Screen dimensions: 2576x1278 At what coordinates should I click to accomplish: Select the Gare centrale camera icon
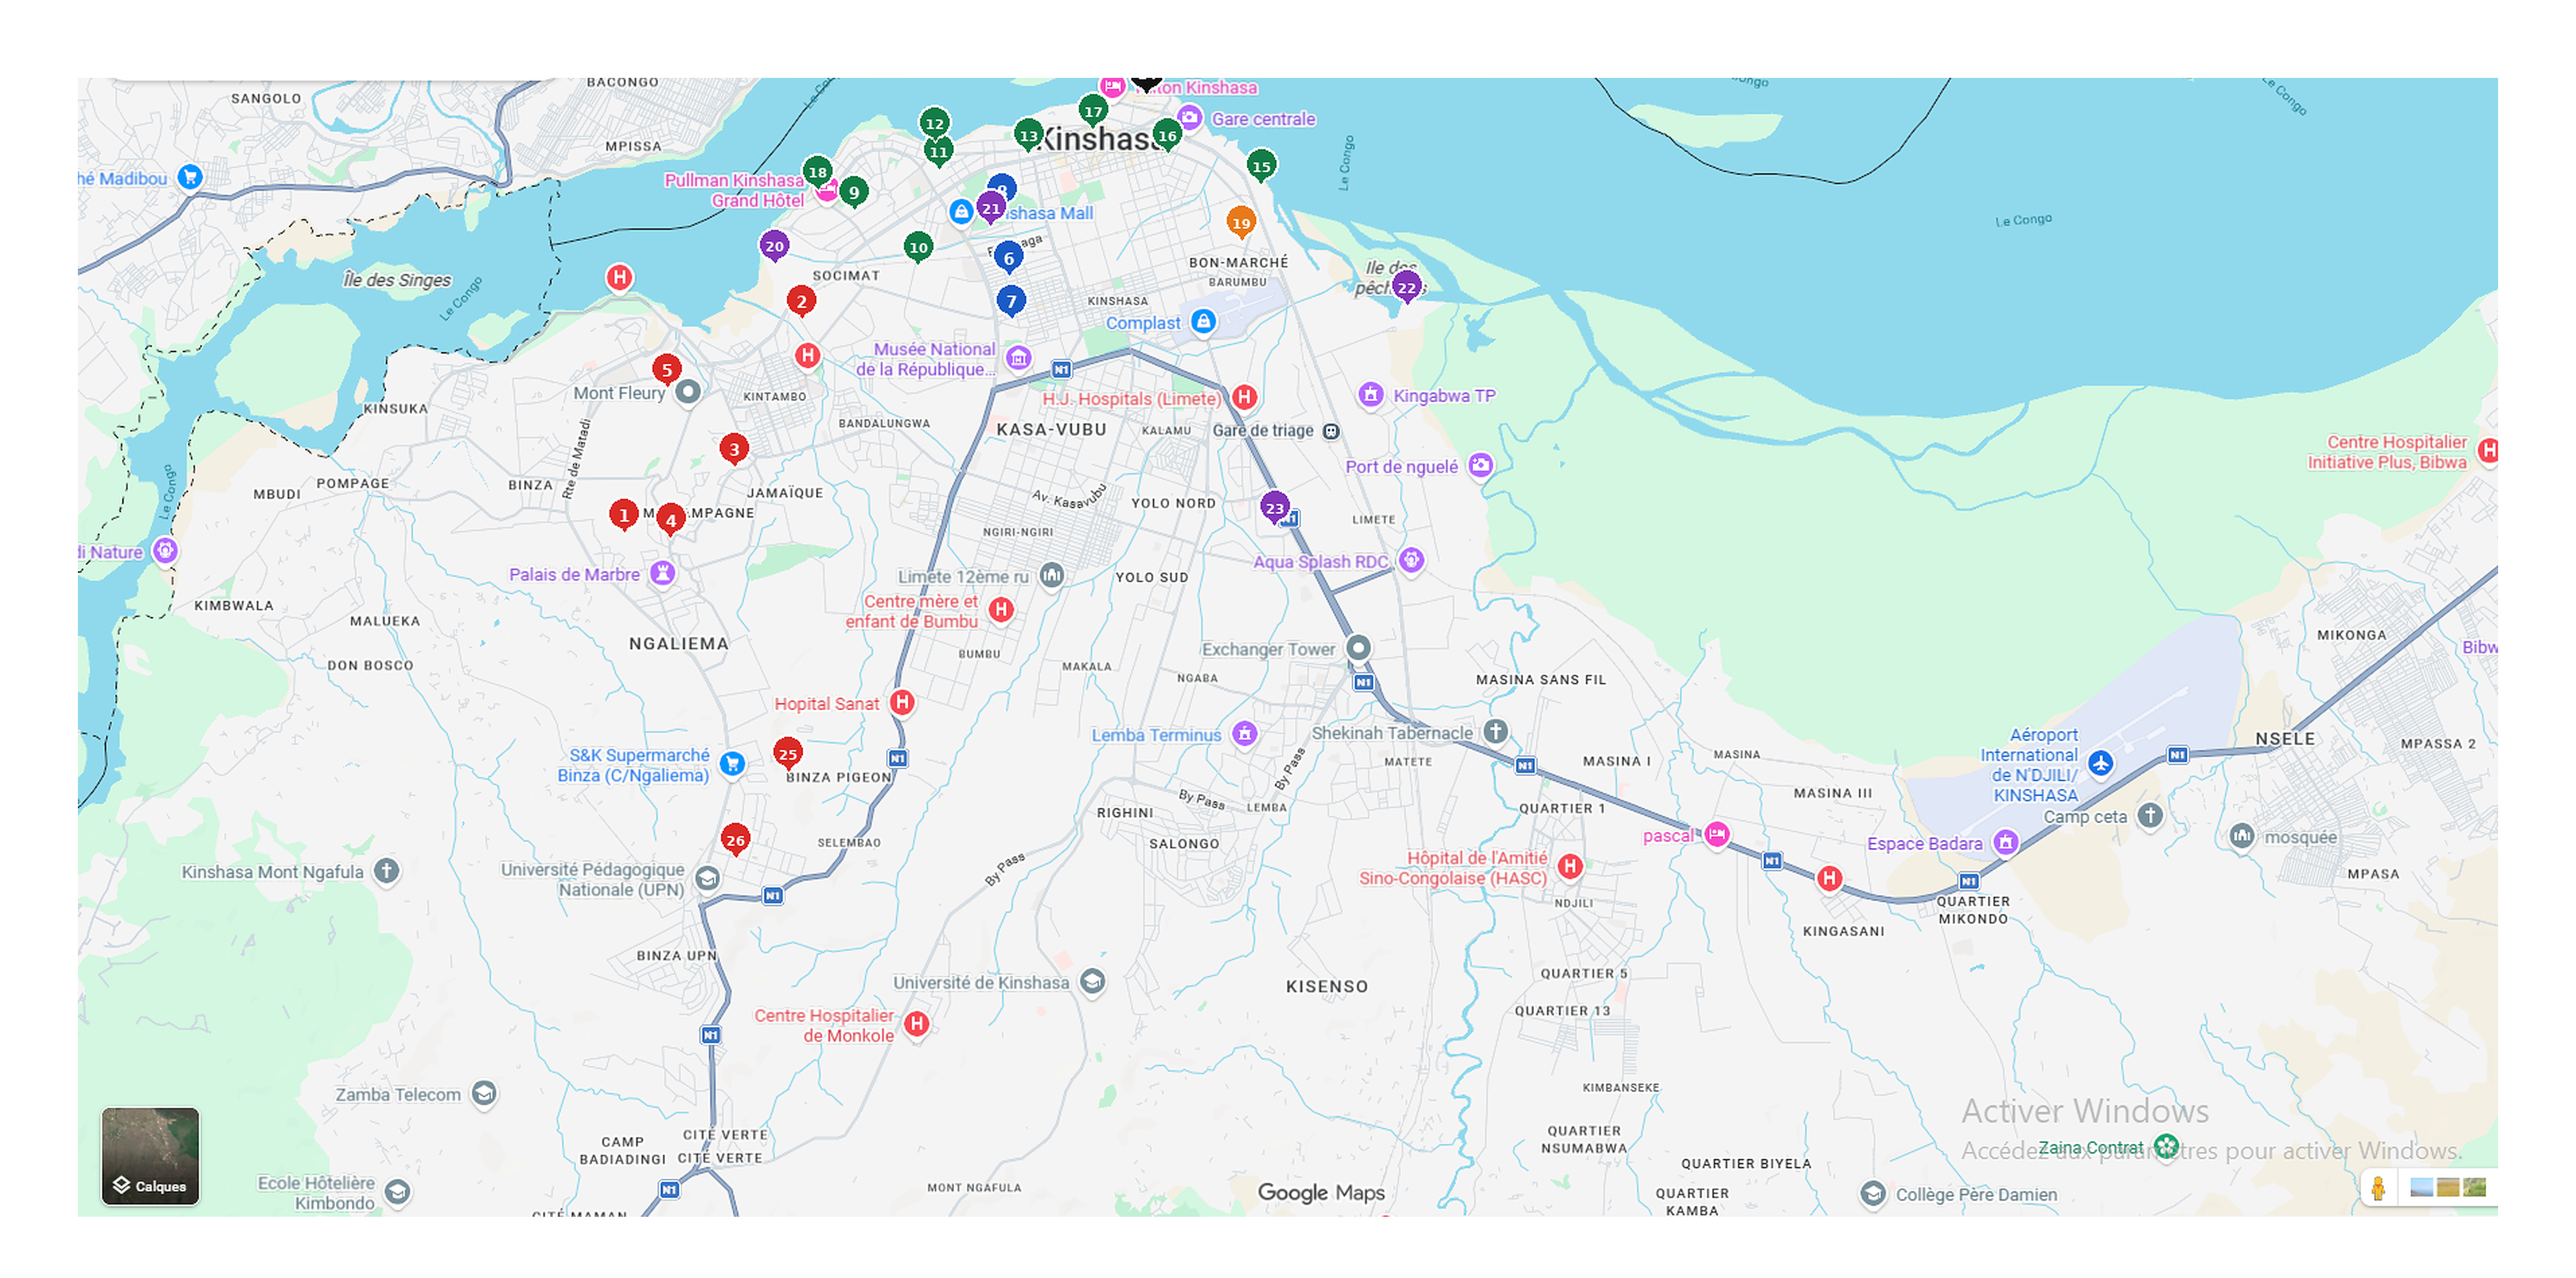pyautogui.click(x=1189, y=118)
